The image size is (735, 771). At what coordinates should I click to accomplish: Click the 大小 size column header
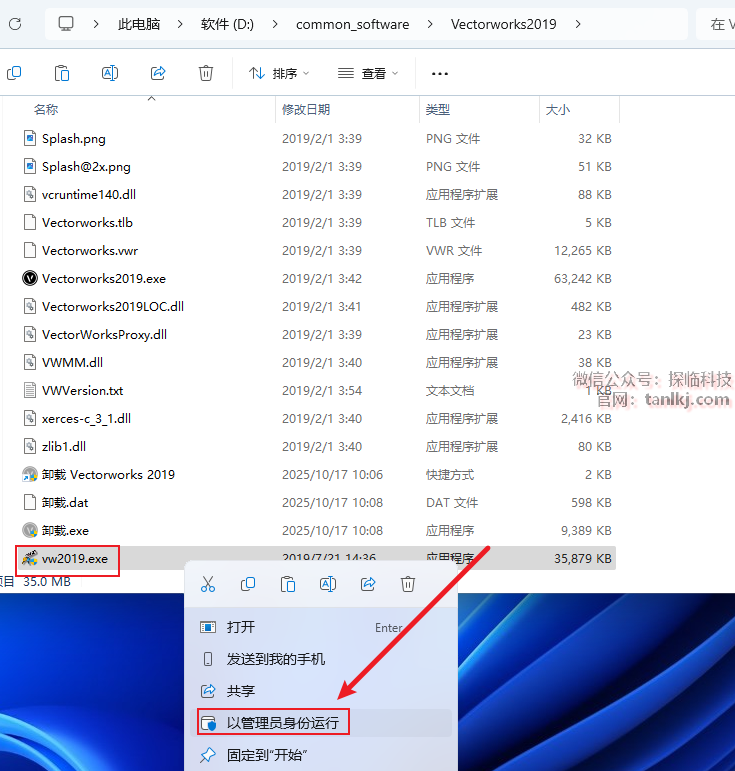[557, 109]
